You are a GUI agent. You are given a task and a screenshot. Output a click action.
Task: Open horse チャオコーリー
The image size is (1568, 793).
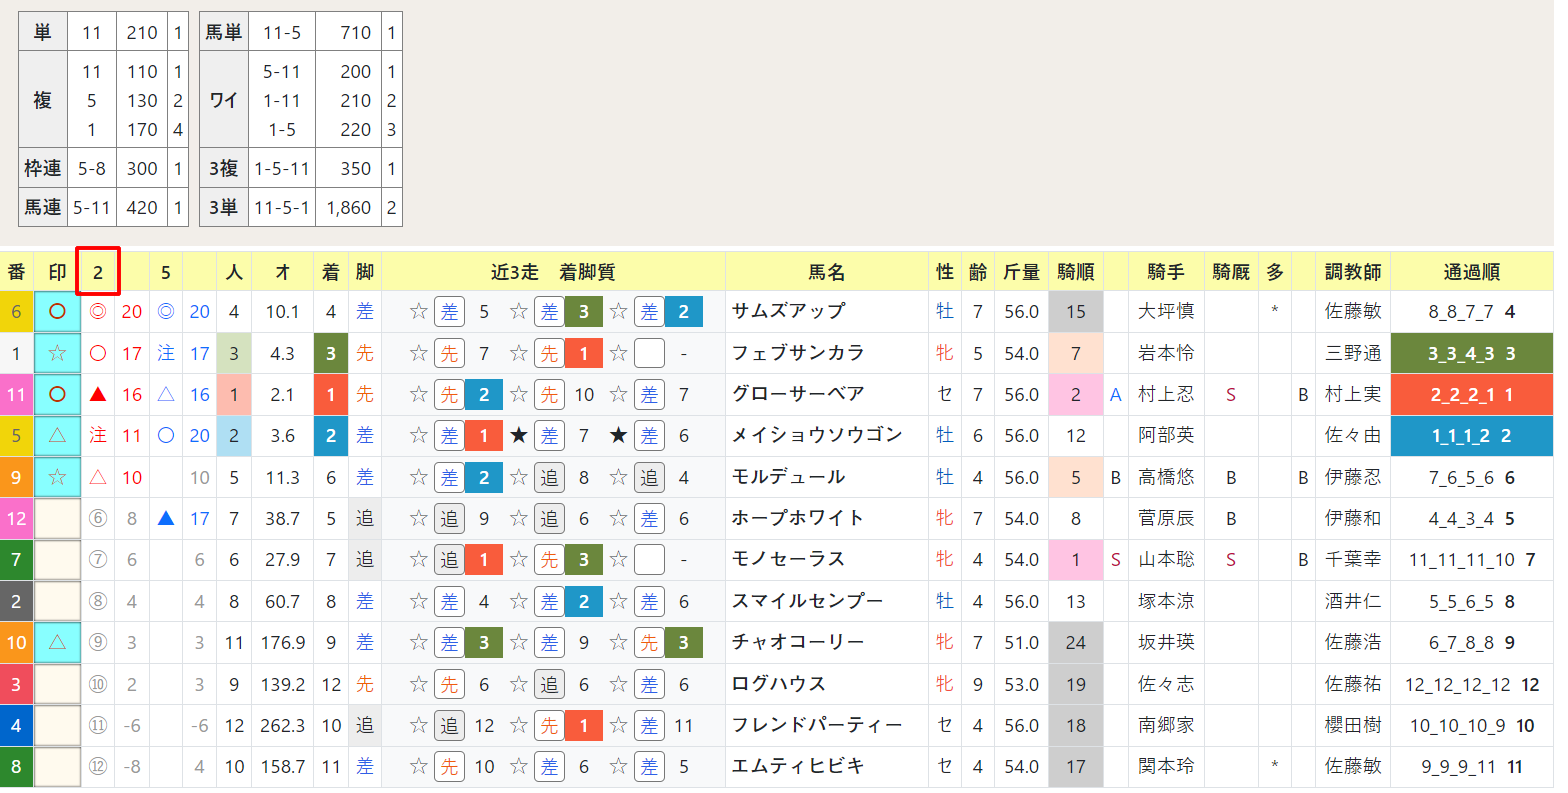point(798,642)
